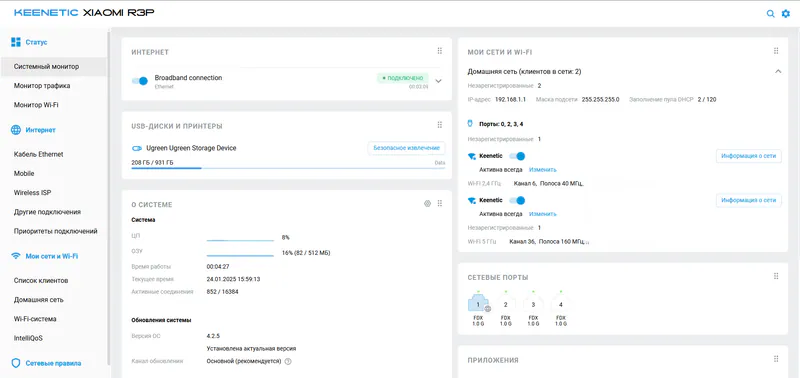Grab the USB-диски и принтеры drag handle
This screenshot has width=800, height=378.
440,125
